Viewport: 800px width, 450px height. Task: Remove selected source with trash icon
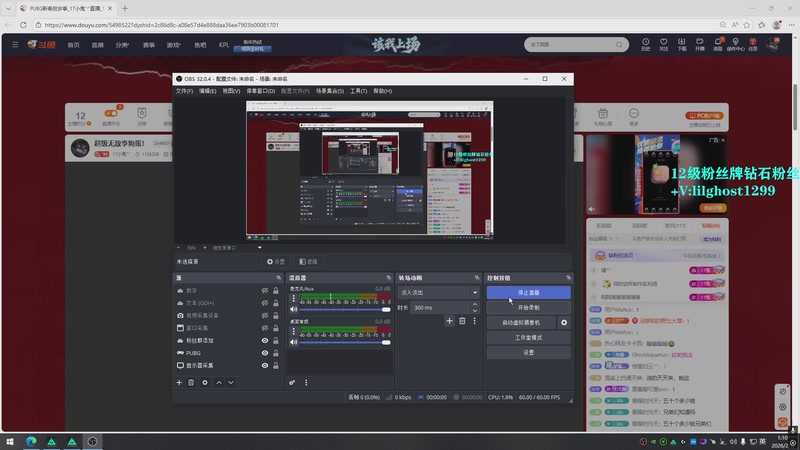click(x=191, y=383)
